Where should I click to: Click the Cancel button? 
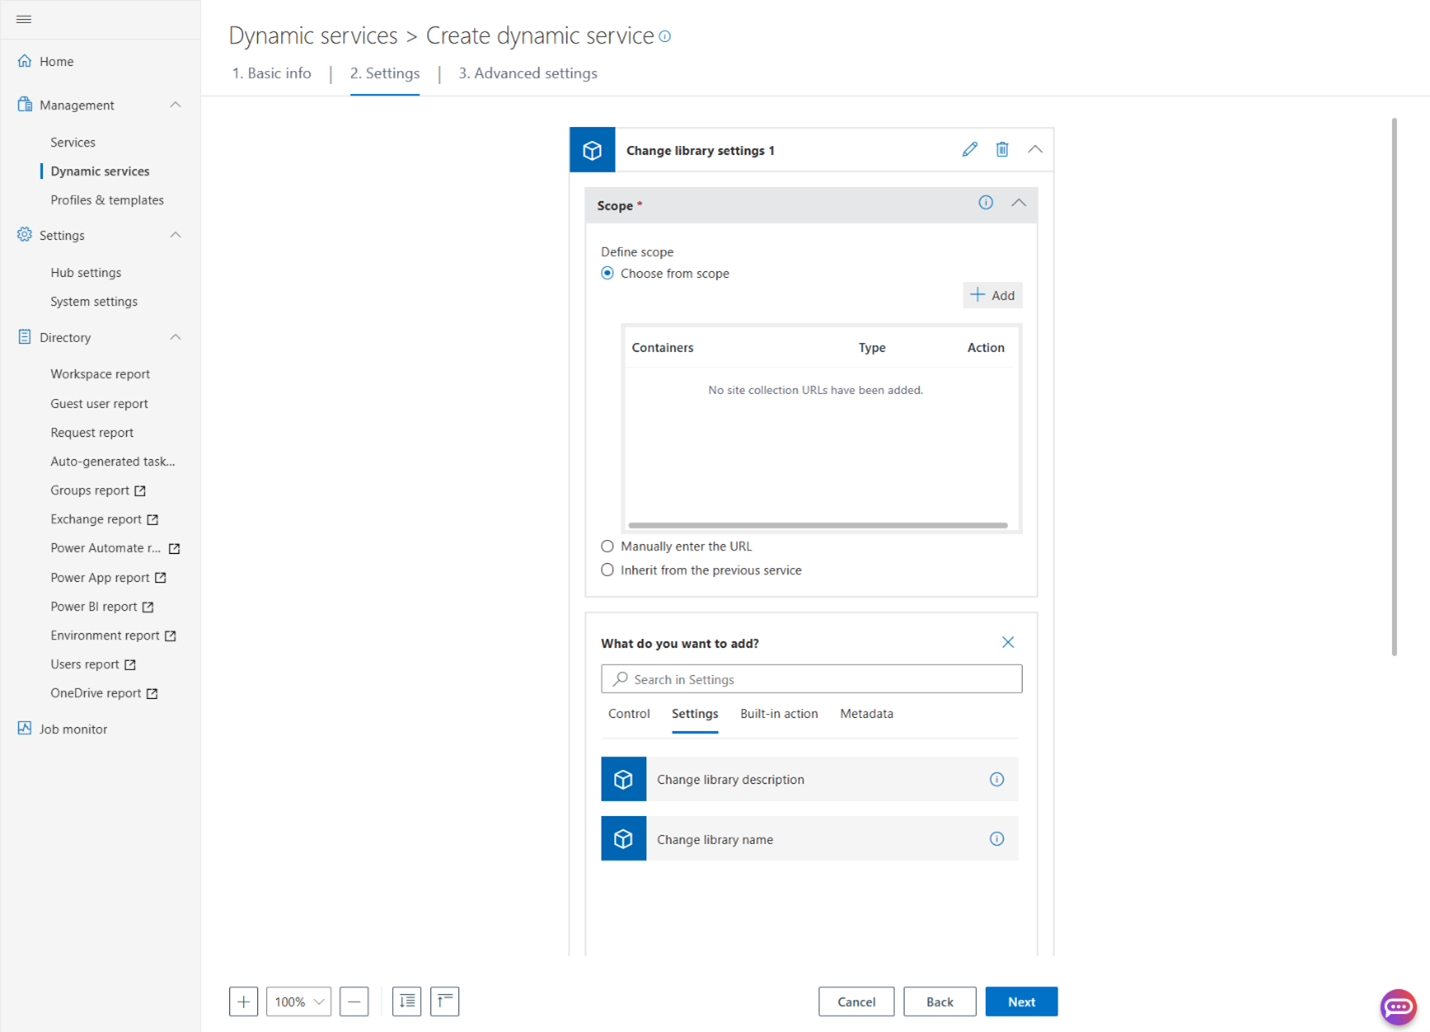(856, 1001)
